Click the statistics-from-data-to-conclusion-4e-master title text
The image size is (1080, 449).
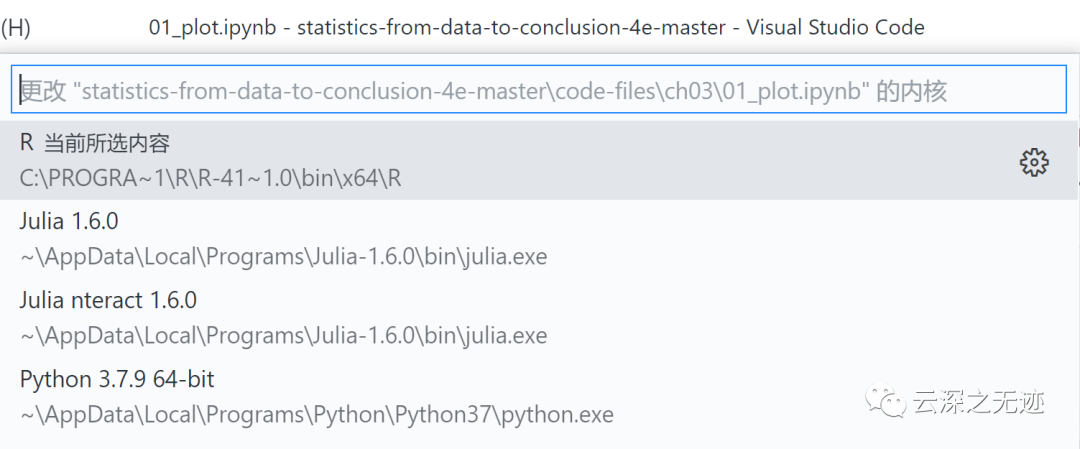[511, 27]
